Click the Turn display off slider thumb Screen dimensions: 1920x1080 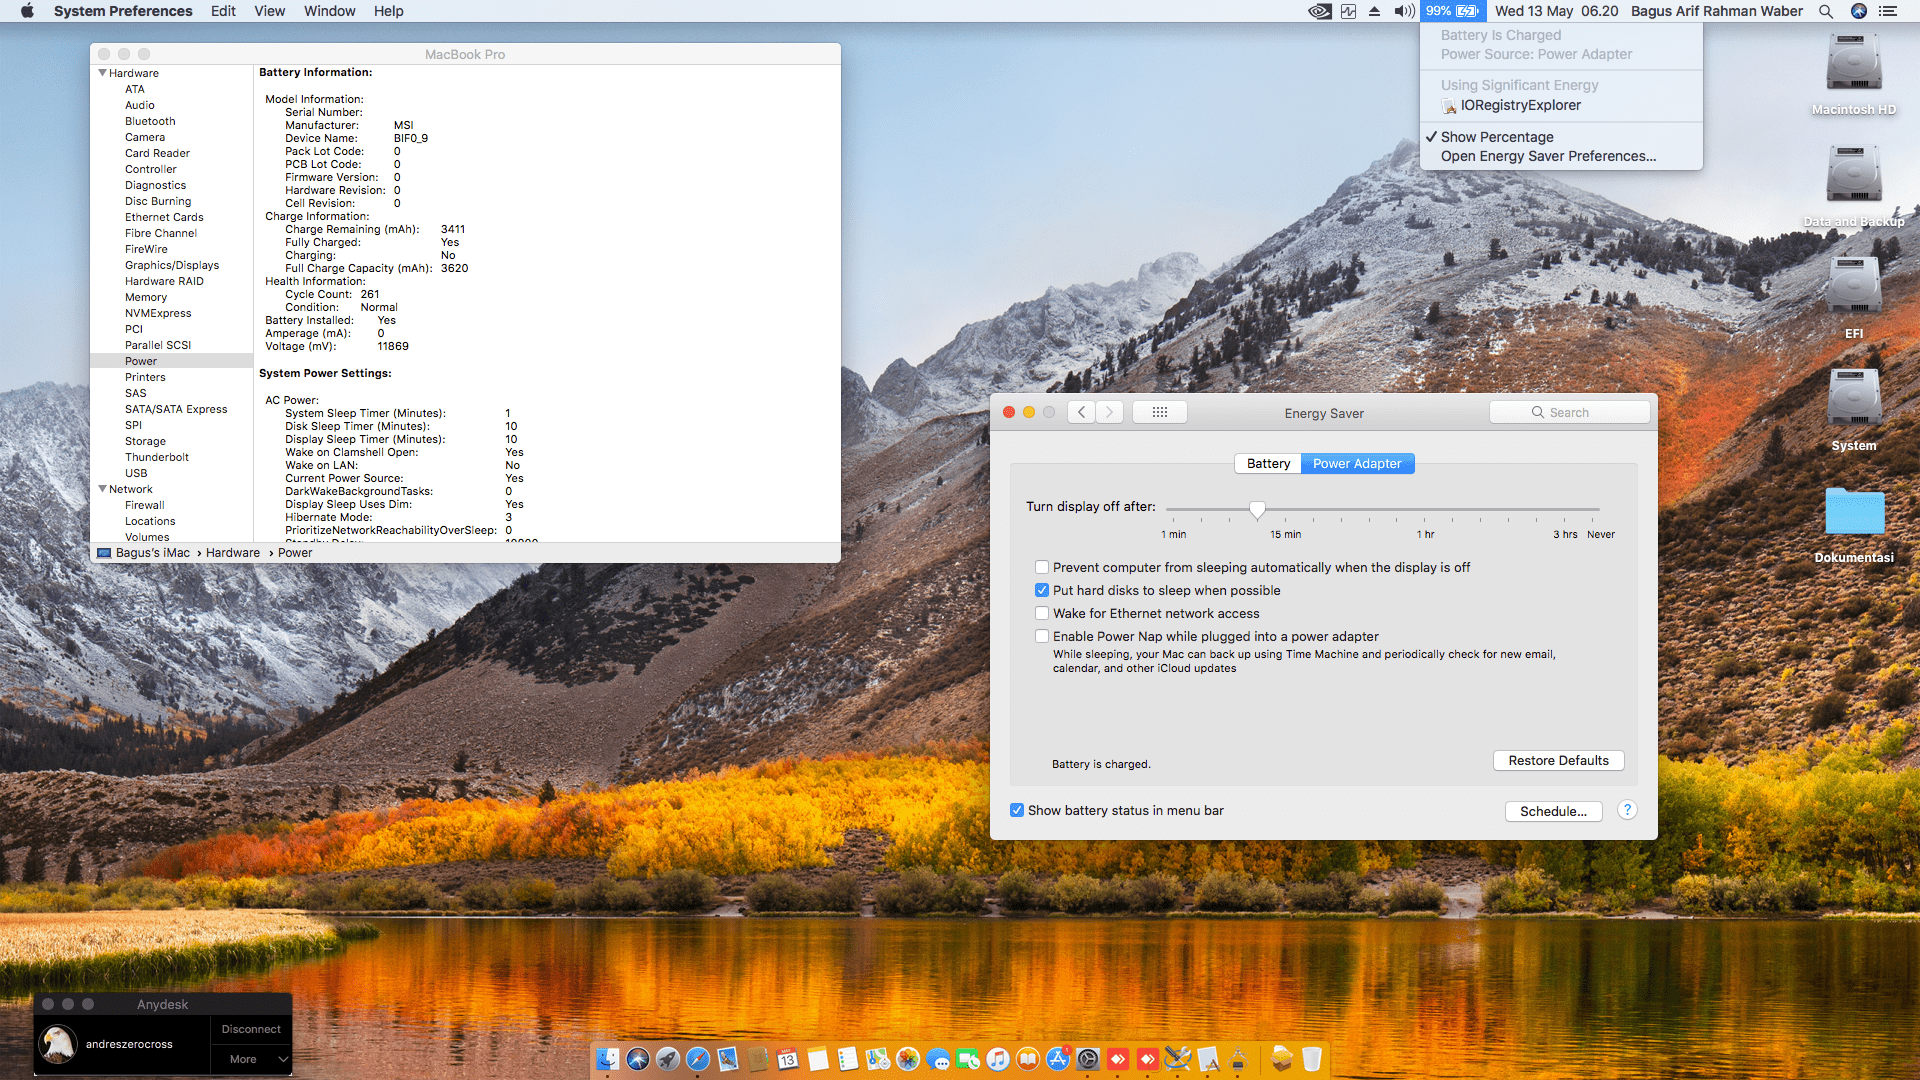(1257, 509)
